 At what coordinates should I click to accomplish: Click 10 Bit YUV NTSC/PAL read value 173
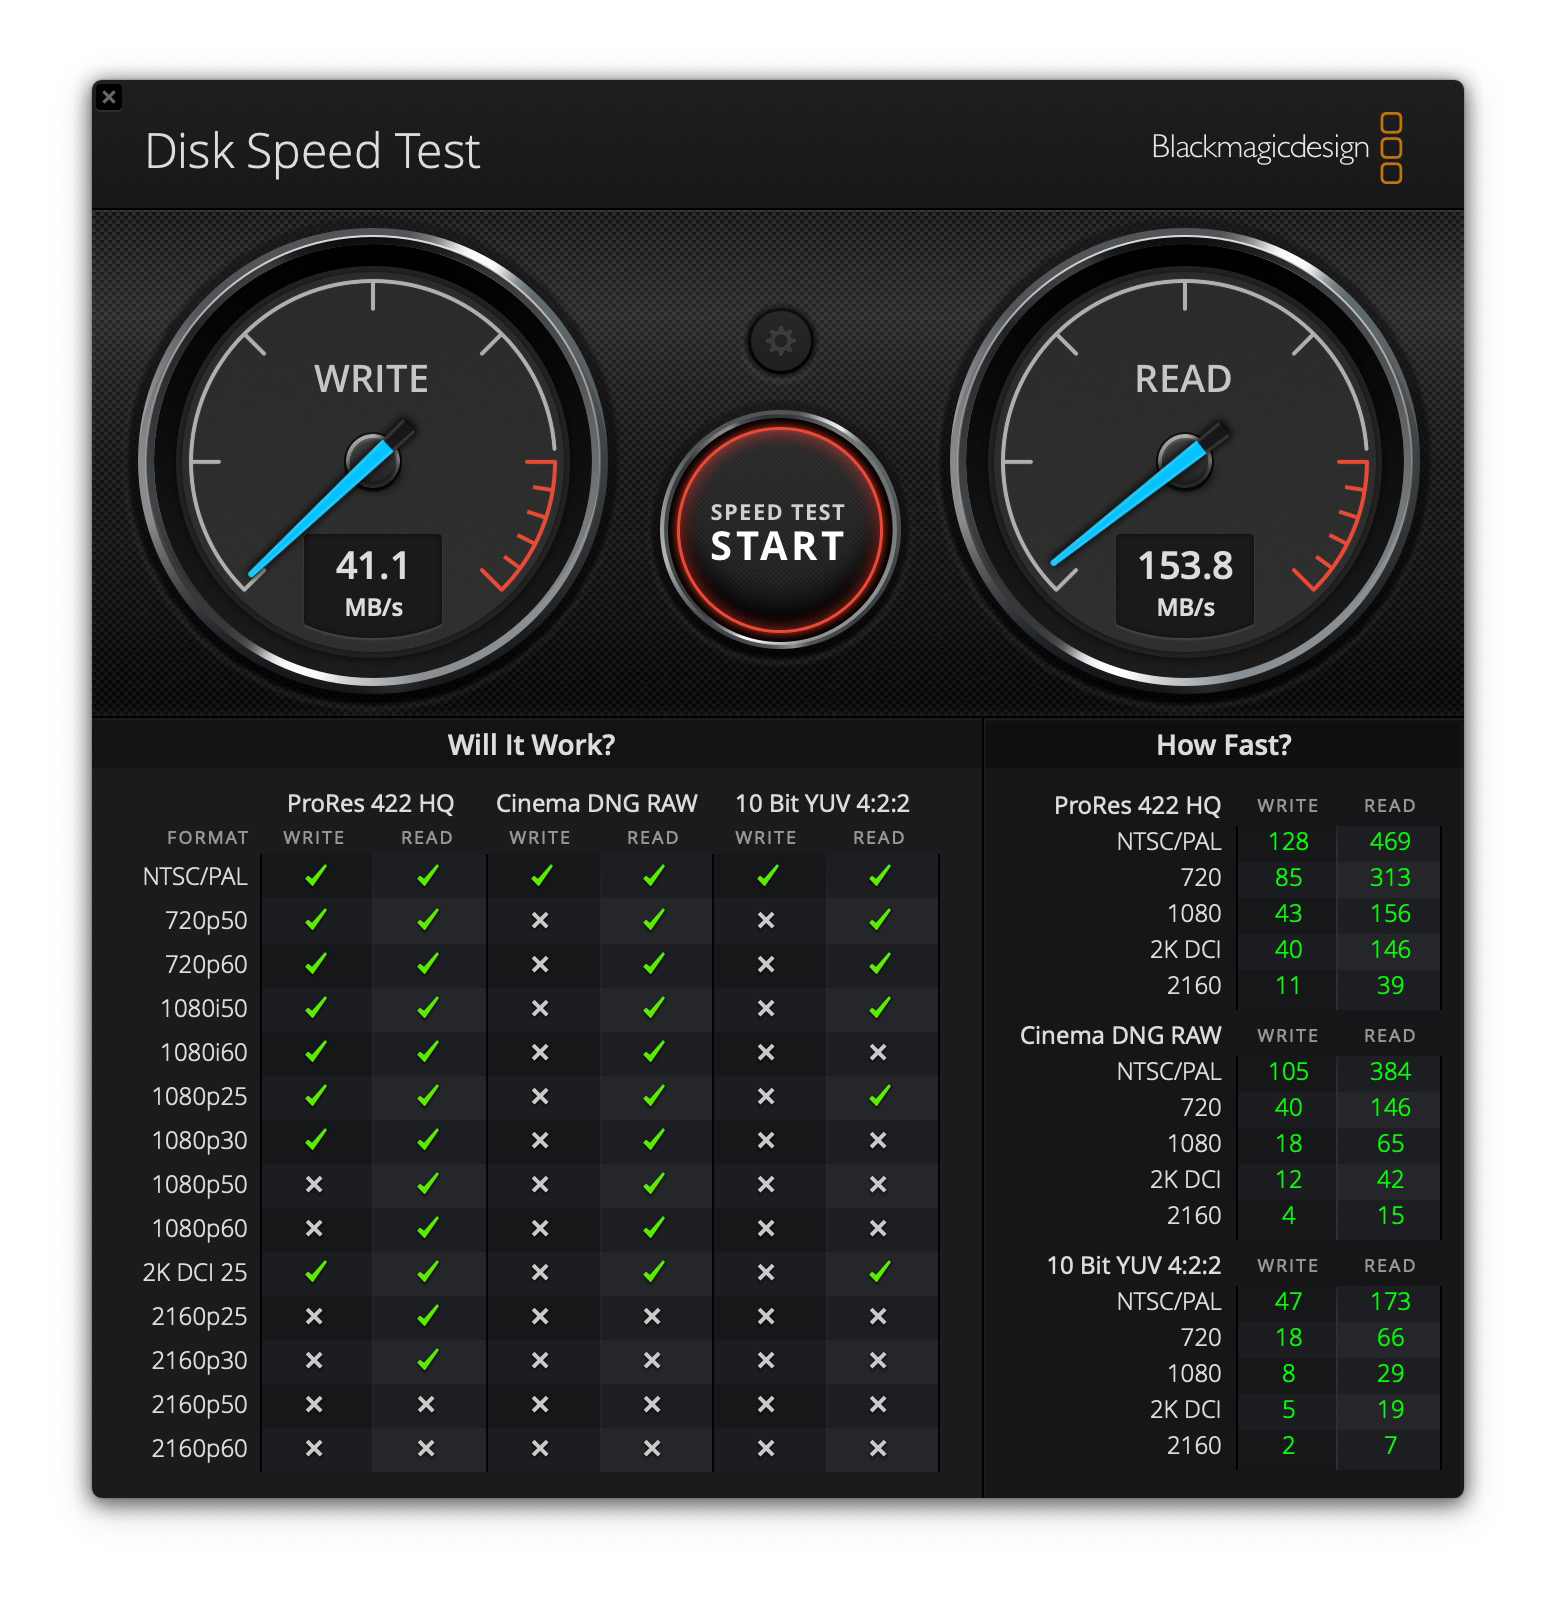pos(1390,1302)
